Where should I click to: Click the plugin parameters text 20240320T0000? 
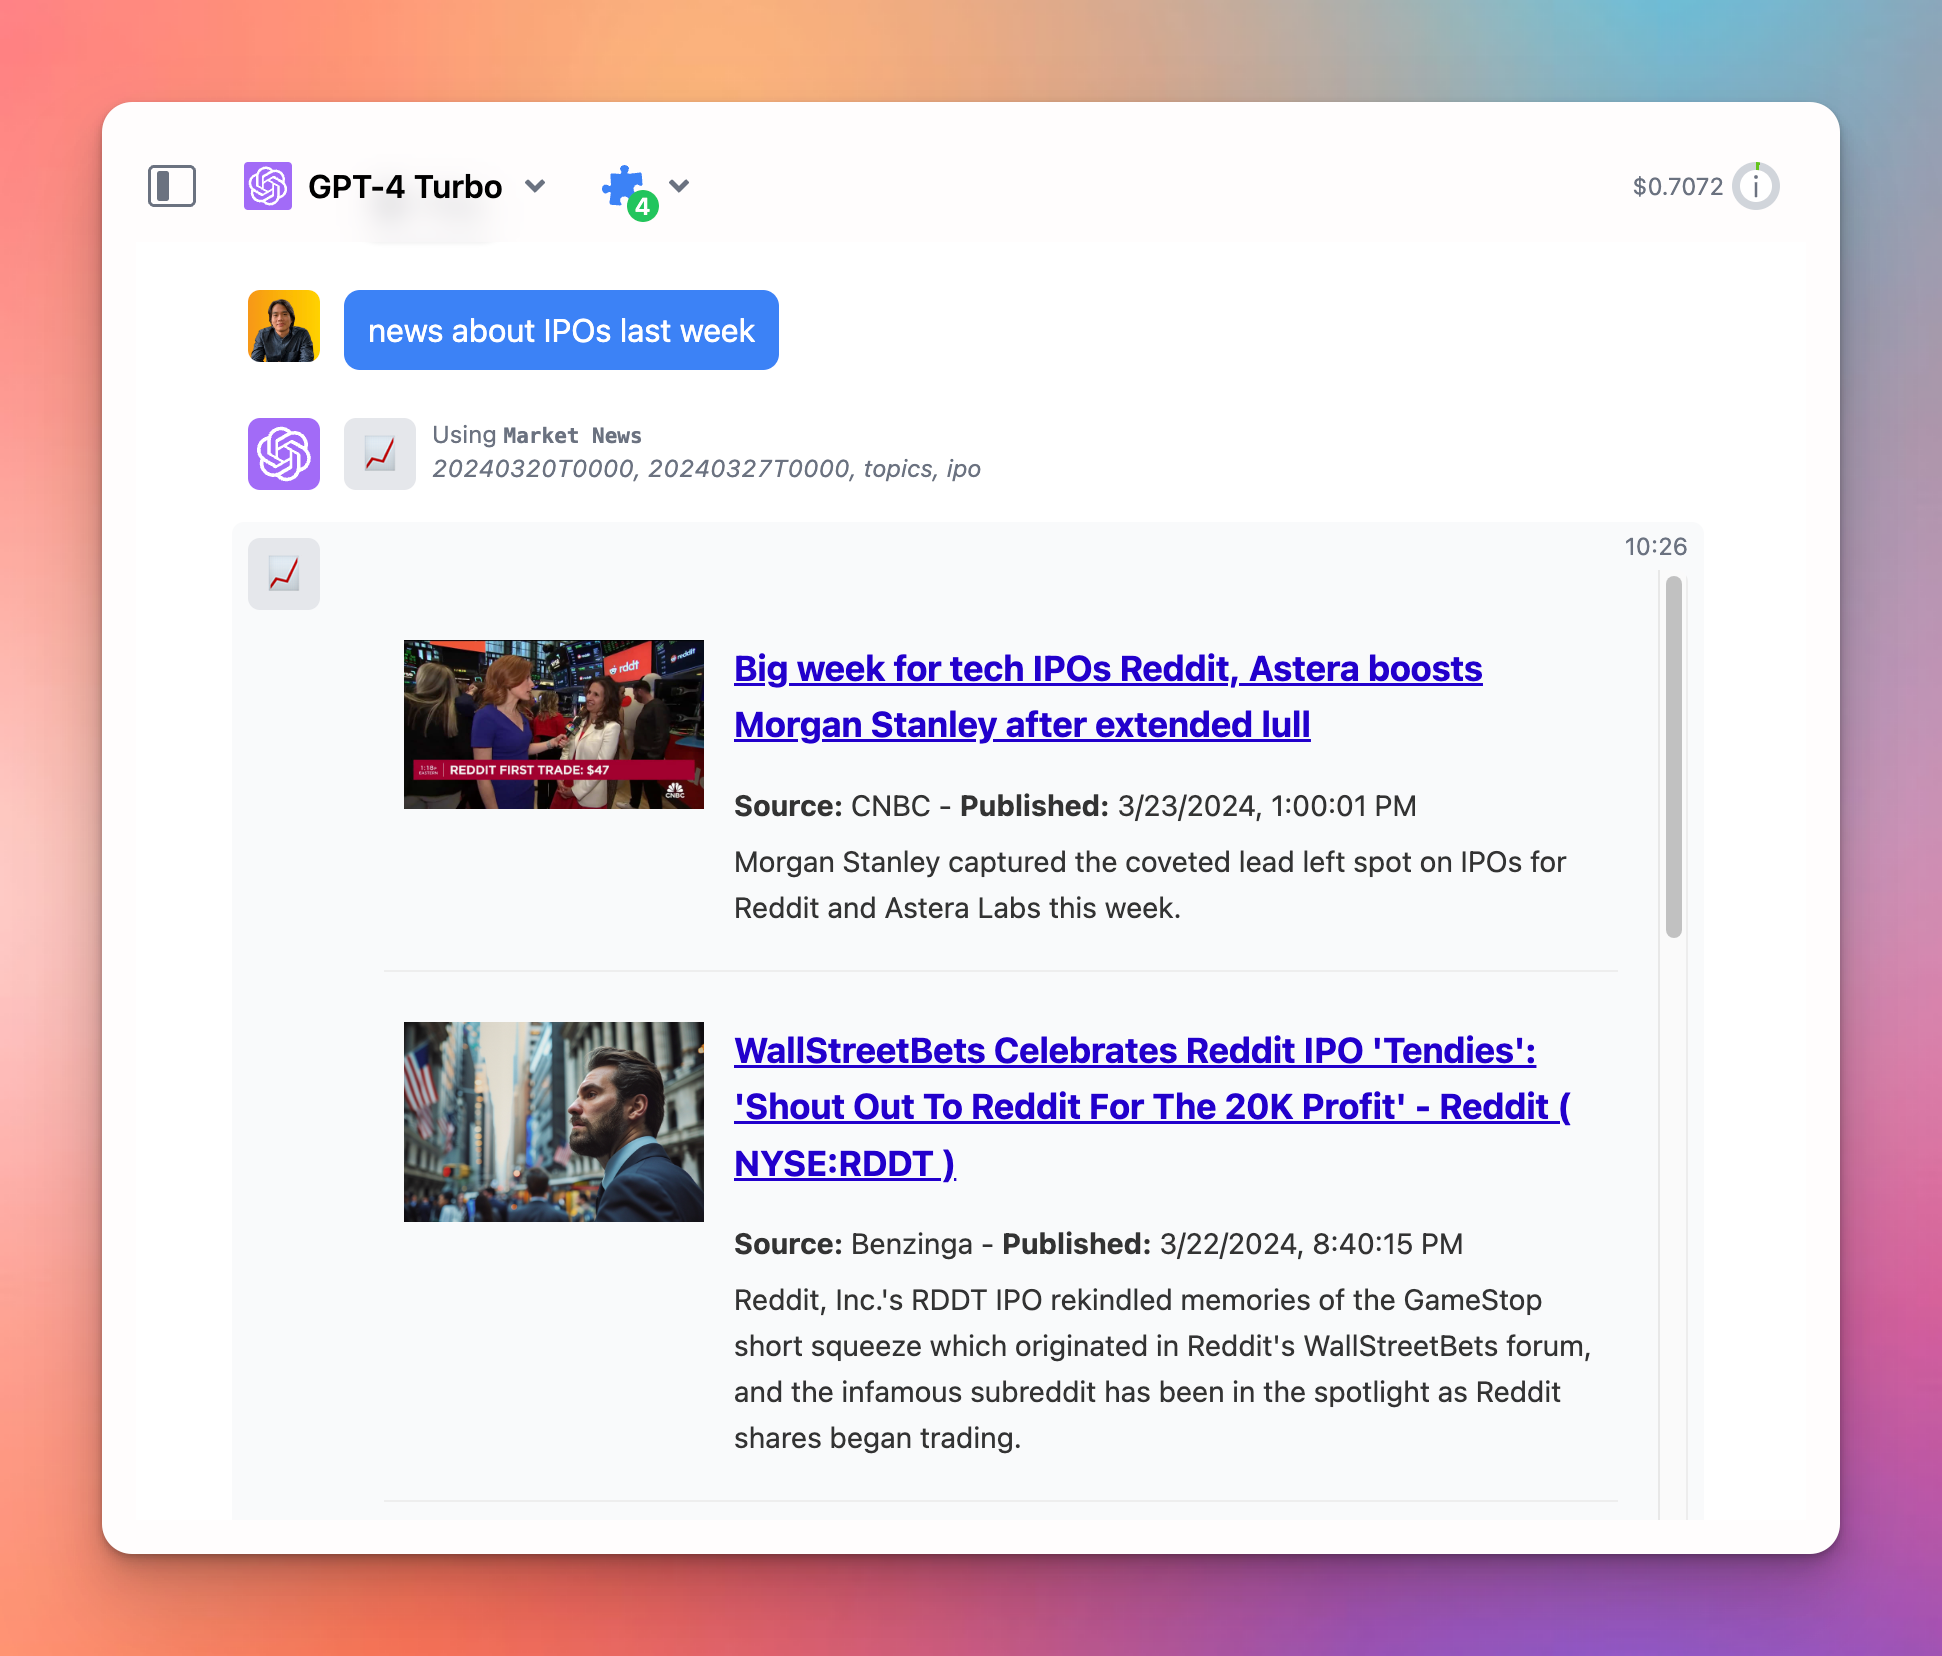[x=533, y=469]
